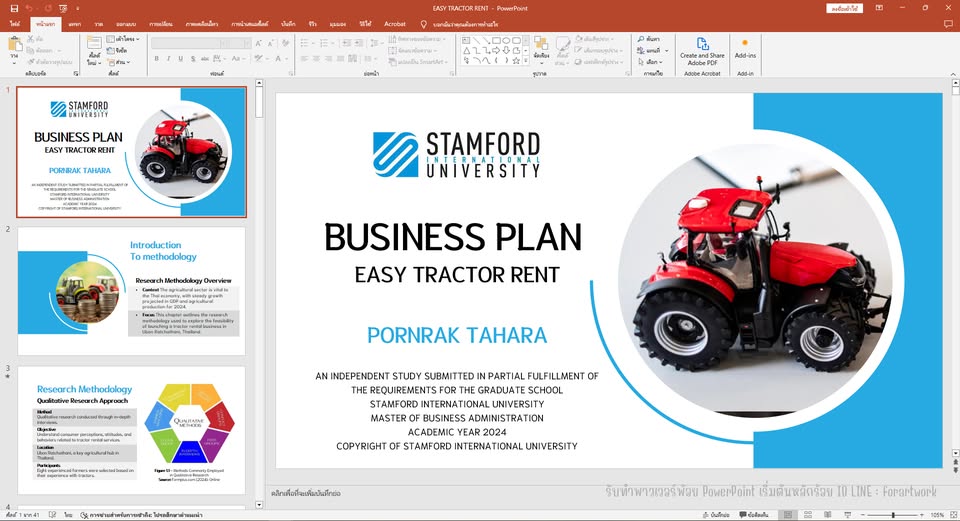Image resolution: width=960 pixels, height=521 pixels.
Task: Open the Design ribbon tab
Action: point(126,24)
